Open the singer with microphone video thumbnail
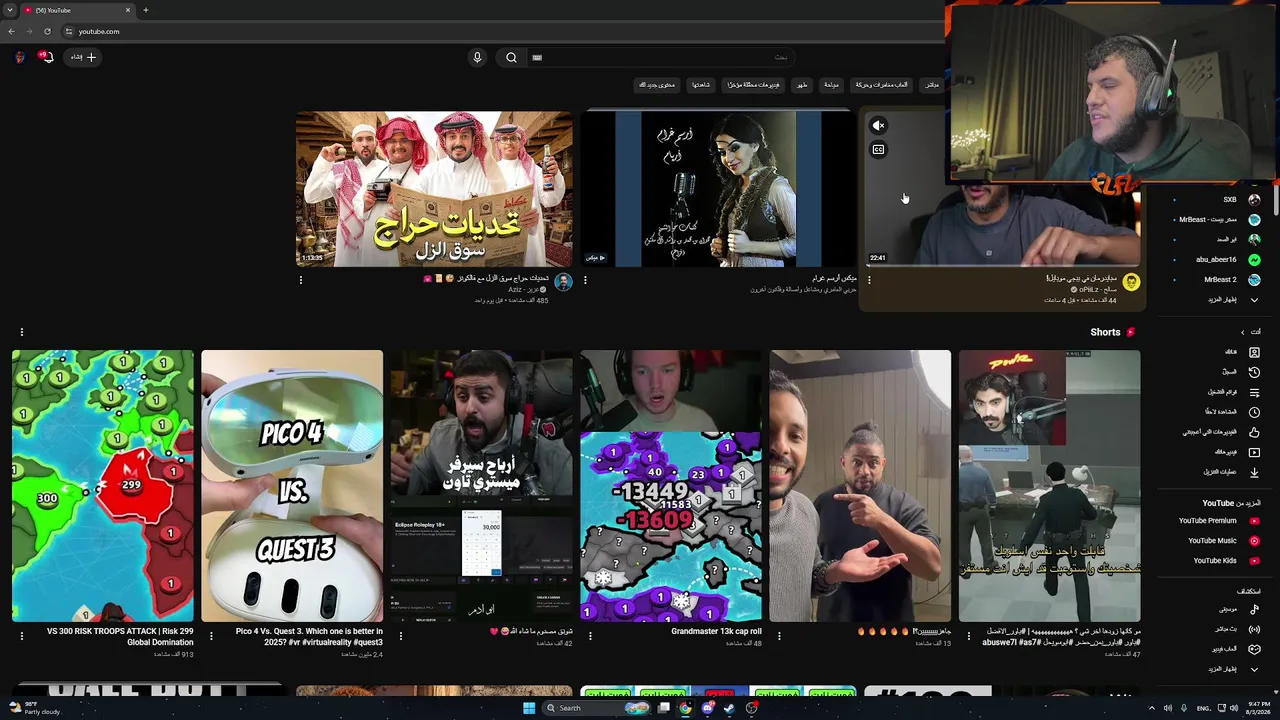The height and width of the screenshot is (720, 1280). pyautogui.click(x=718, y=189)
